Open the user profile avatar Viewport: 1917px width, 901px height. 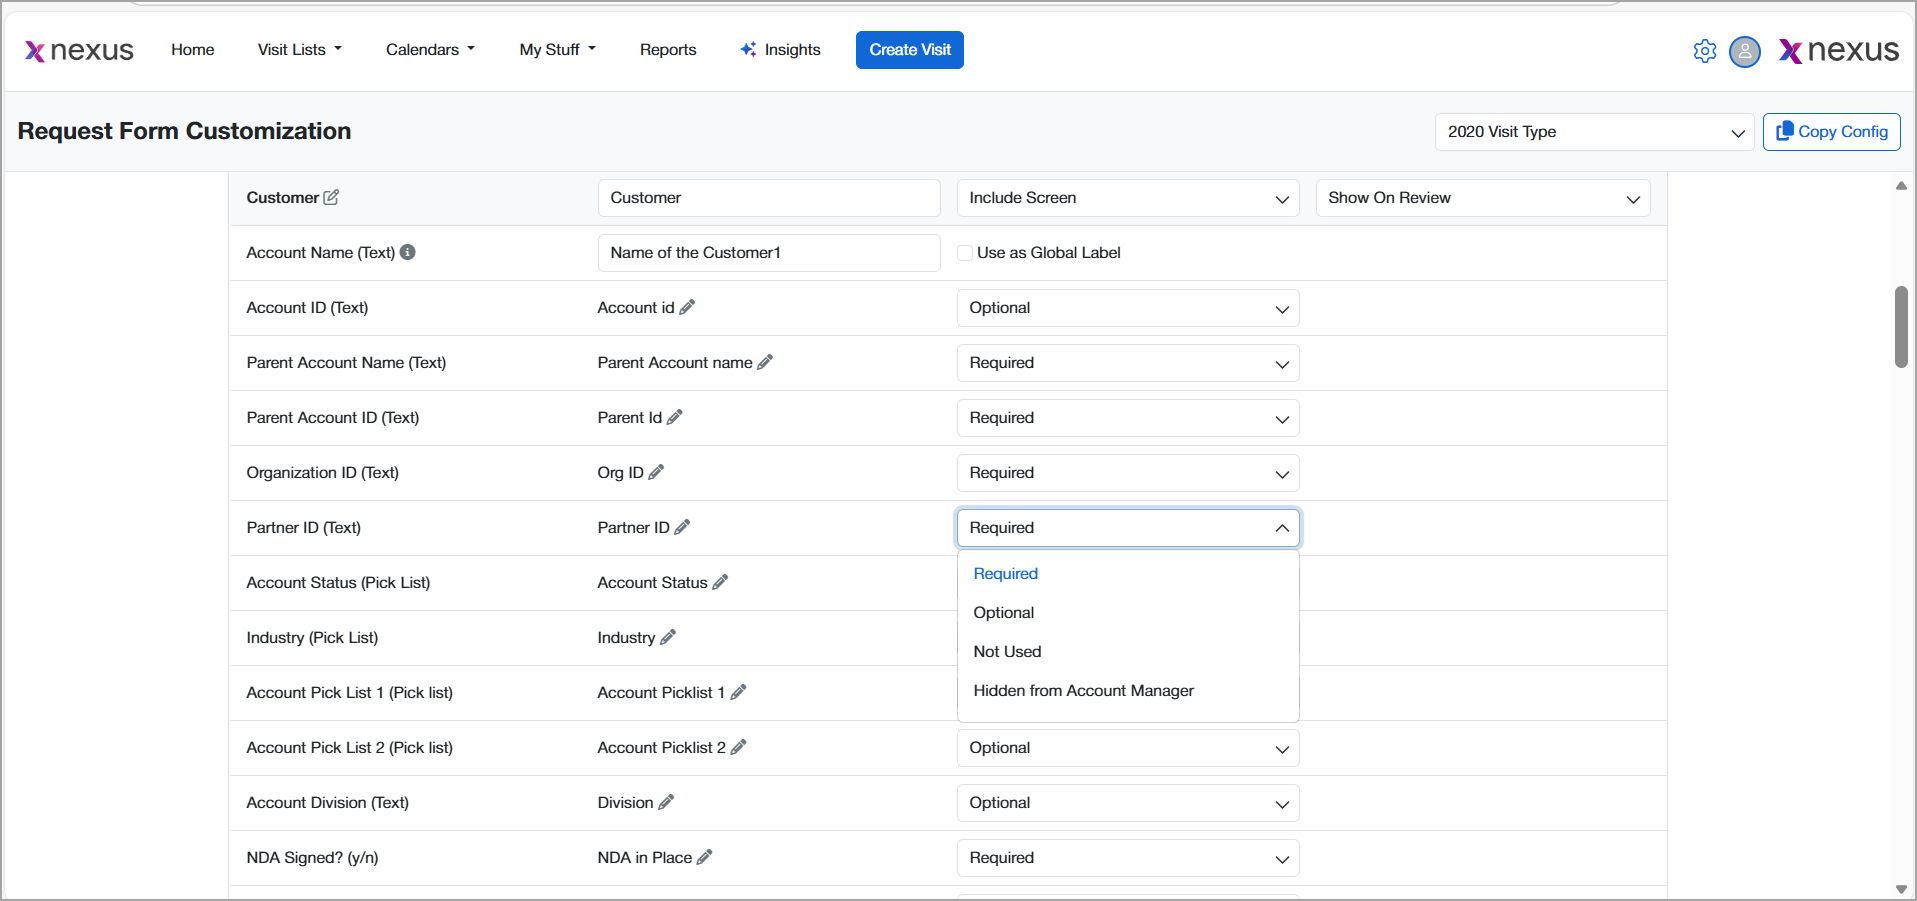click(x=1745, y=51)
